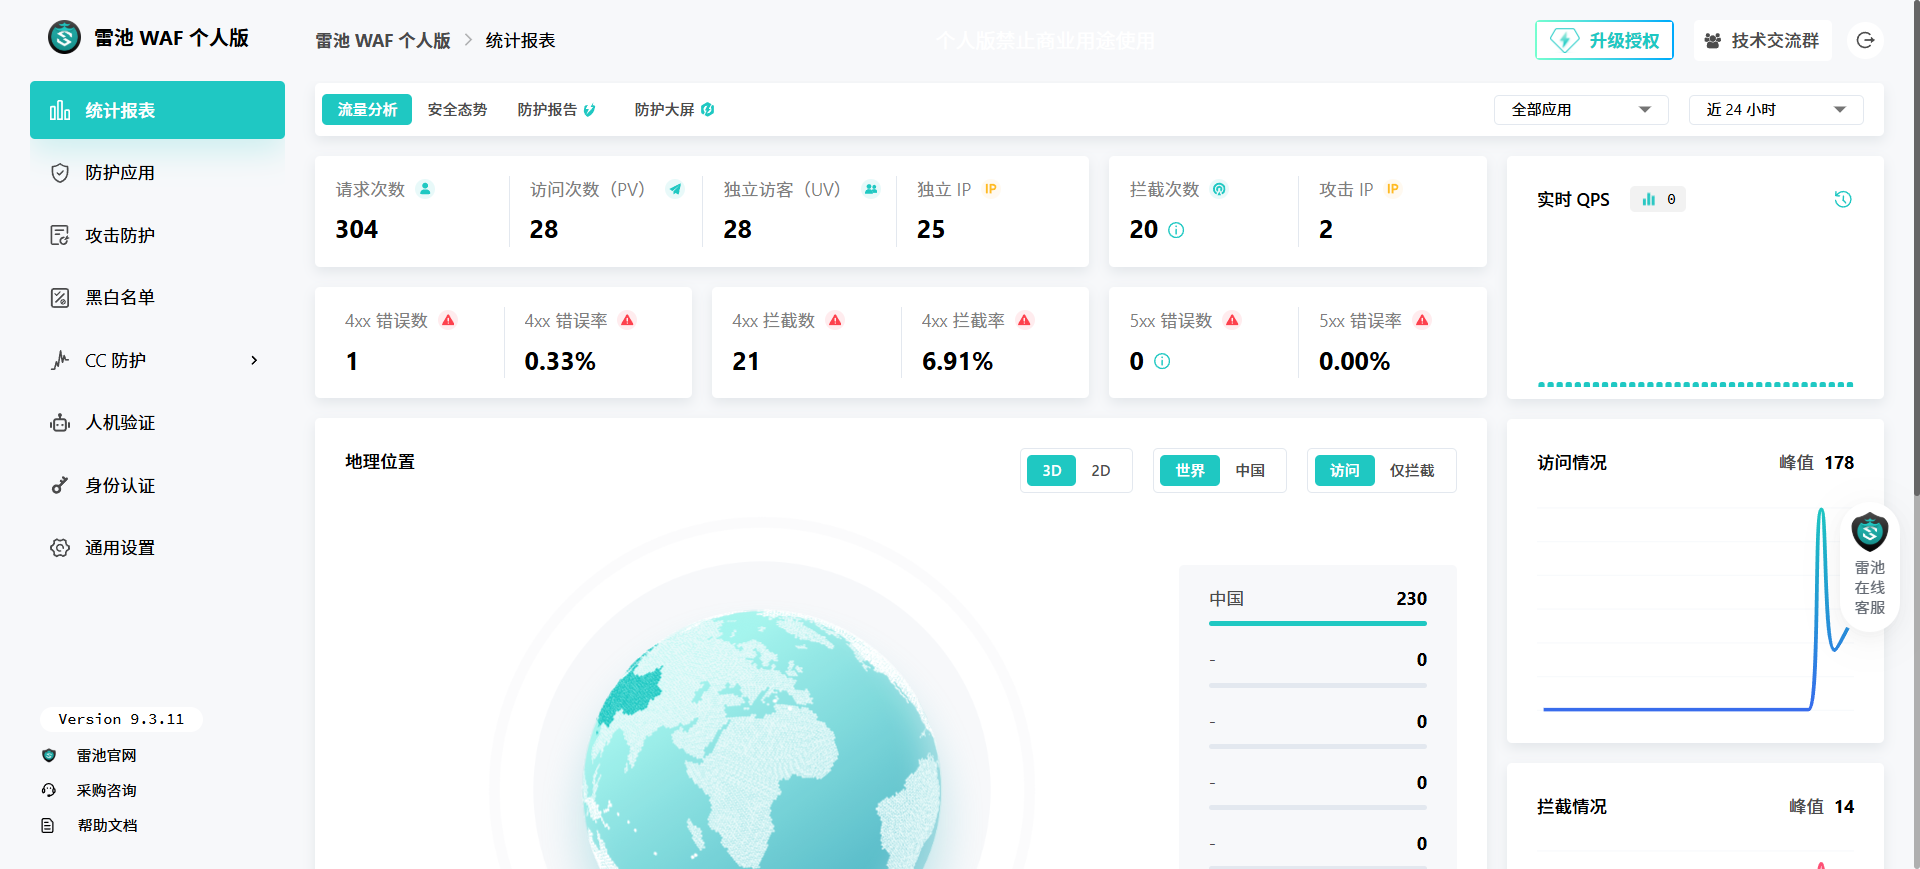Switch the map to 3D view

click(1051, 470)
